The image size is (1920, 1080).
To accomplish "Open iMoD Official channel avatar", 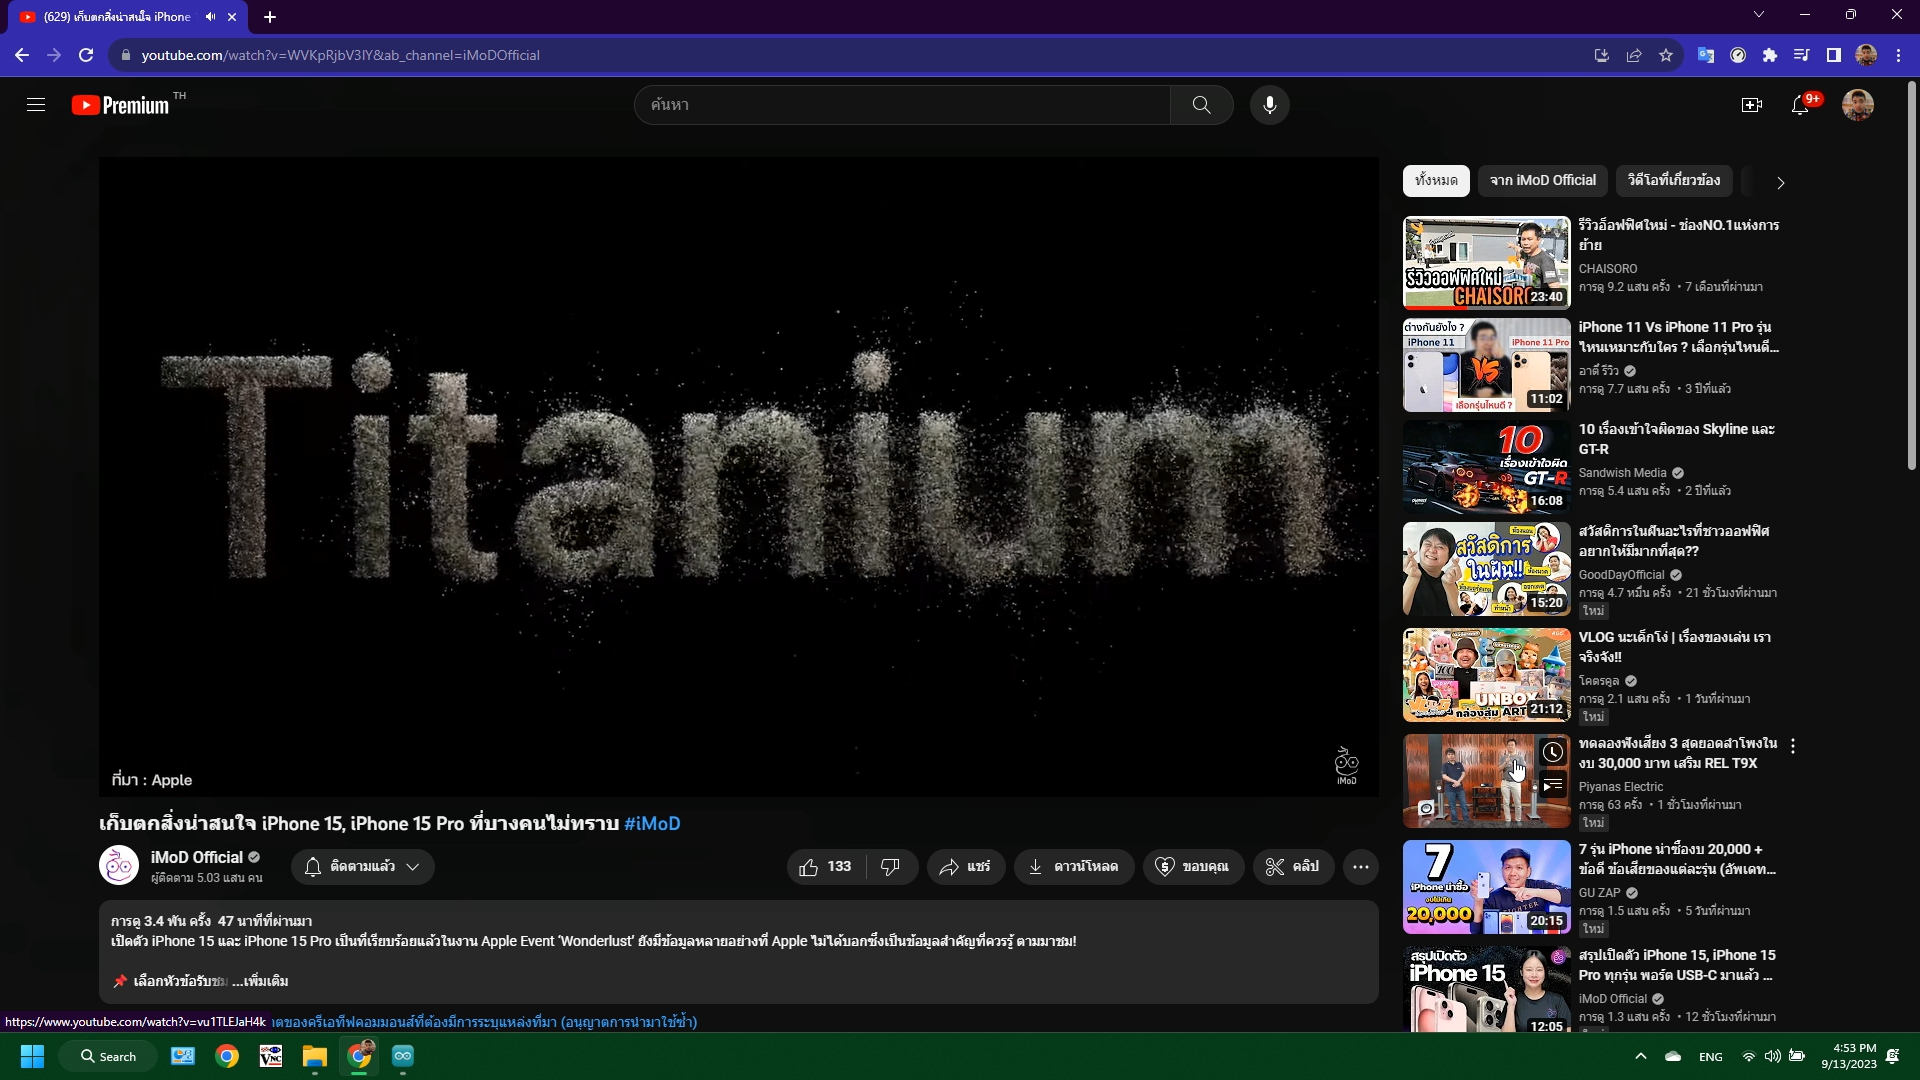I will [x=119, y=866].
